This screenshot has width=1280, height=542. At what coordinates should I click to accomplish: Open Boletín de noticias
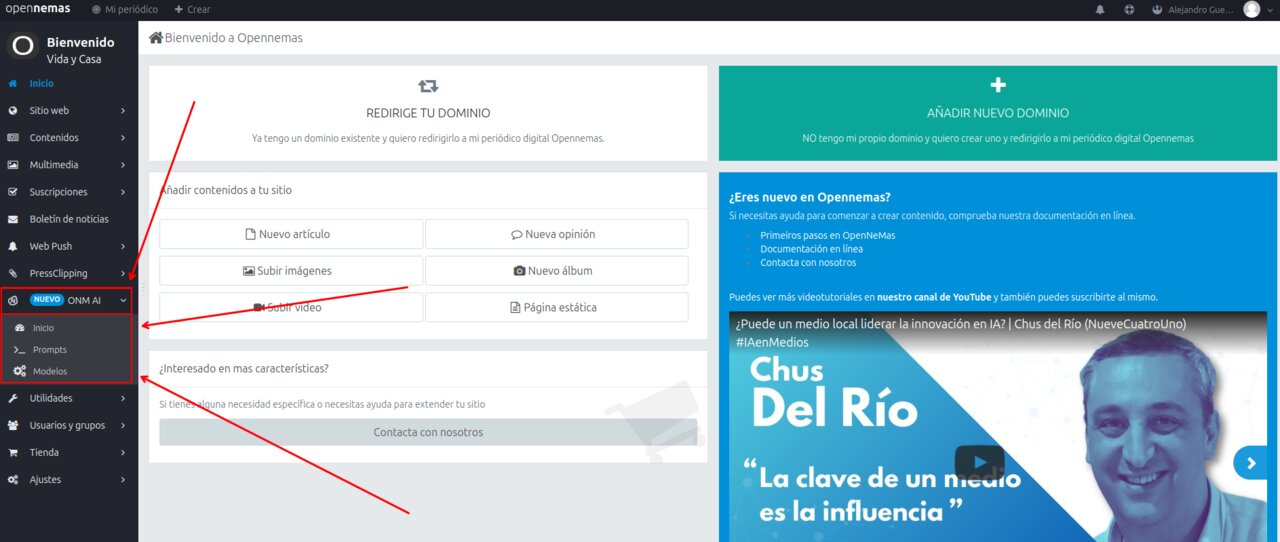coord(69,219)
